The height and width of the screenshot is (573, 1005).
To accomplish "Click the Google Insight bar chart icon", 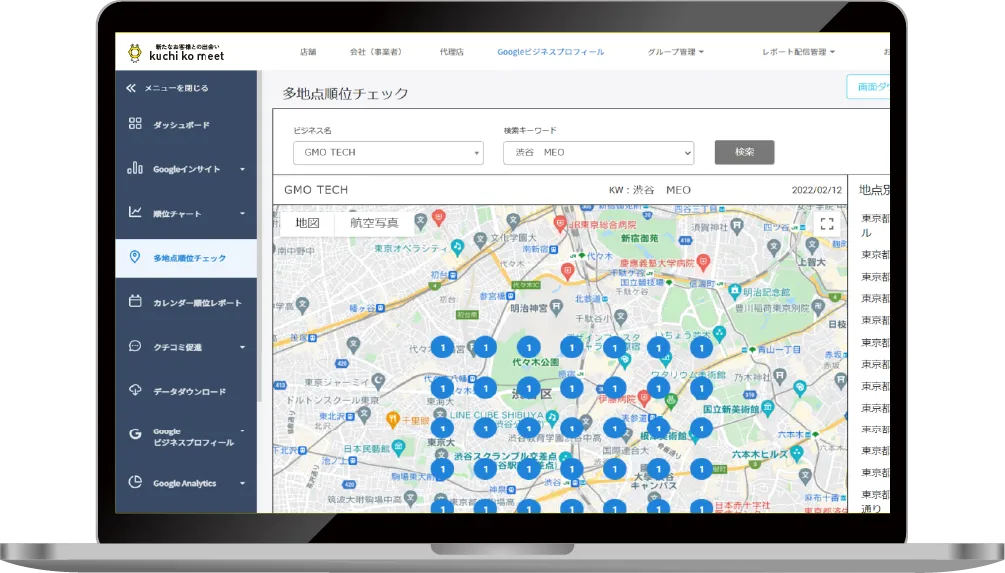I will (x=135, y=169).
